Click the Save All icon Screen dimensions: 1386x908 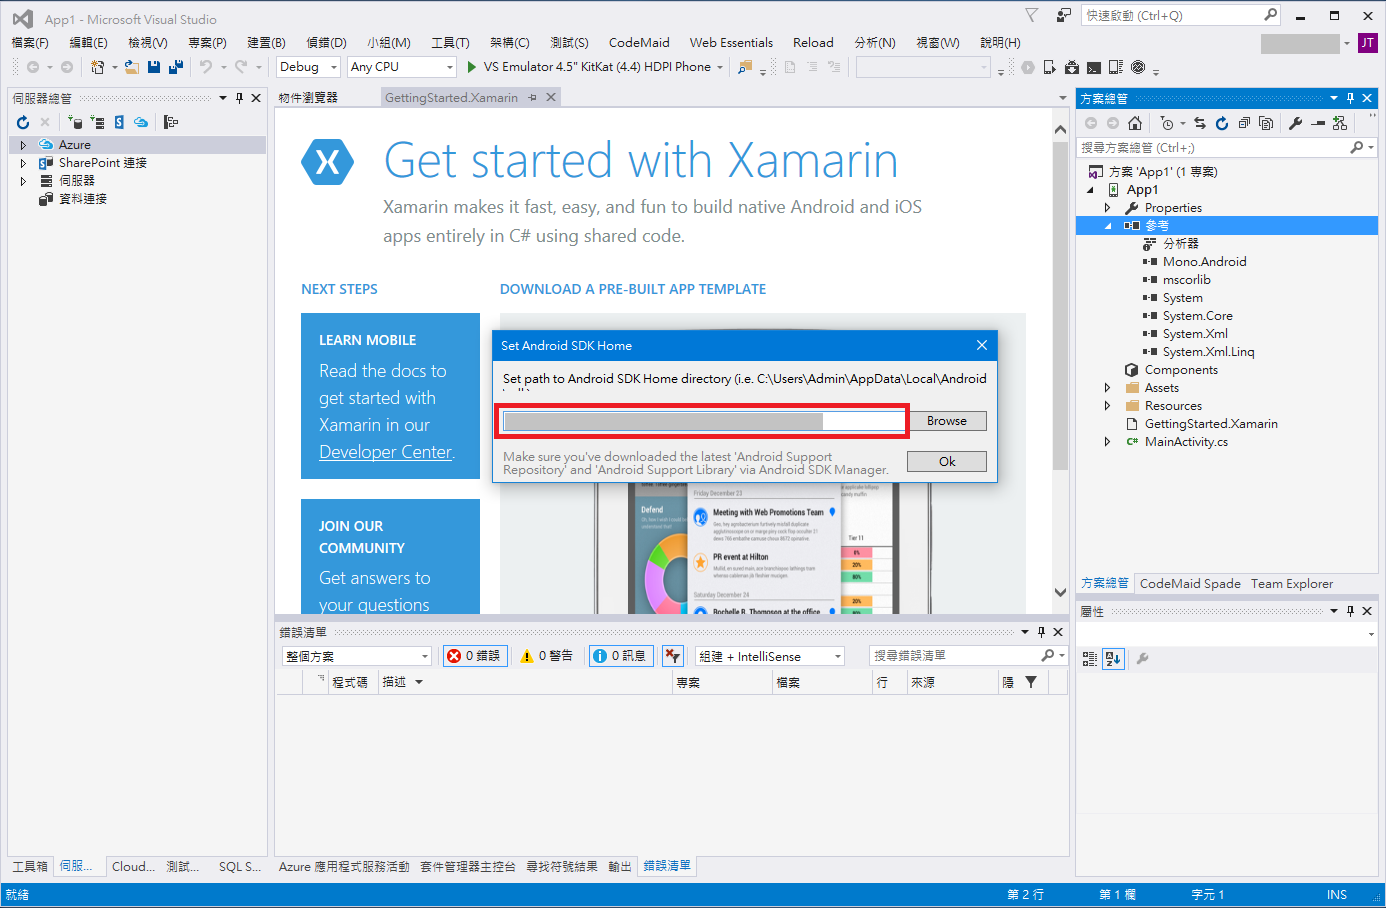pyautogui.click(x=176, y=67)
